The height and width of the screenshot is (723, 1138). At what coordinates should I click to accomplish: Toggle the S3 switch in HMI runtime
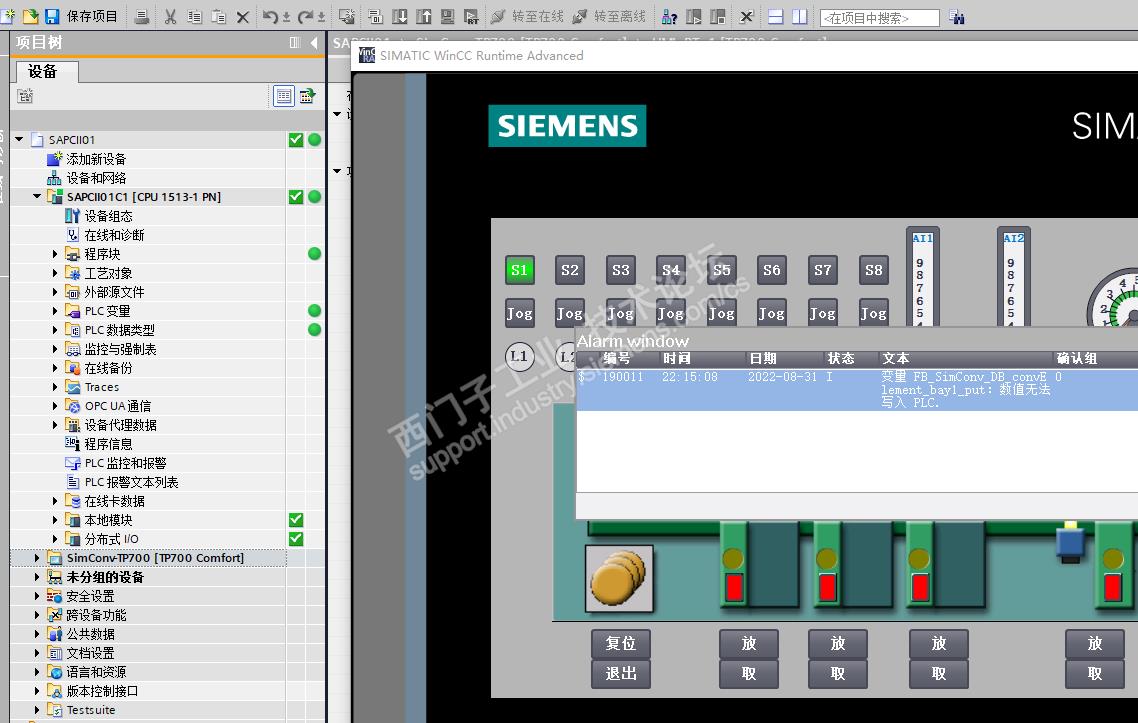[621, 270]
